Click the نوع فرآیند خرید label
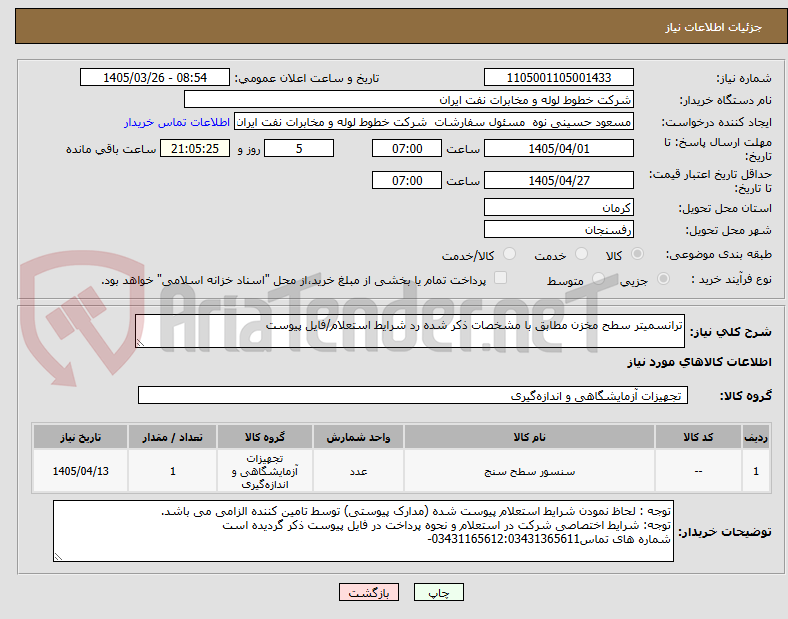 pos(732,279)
